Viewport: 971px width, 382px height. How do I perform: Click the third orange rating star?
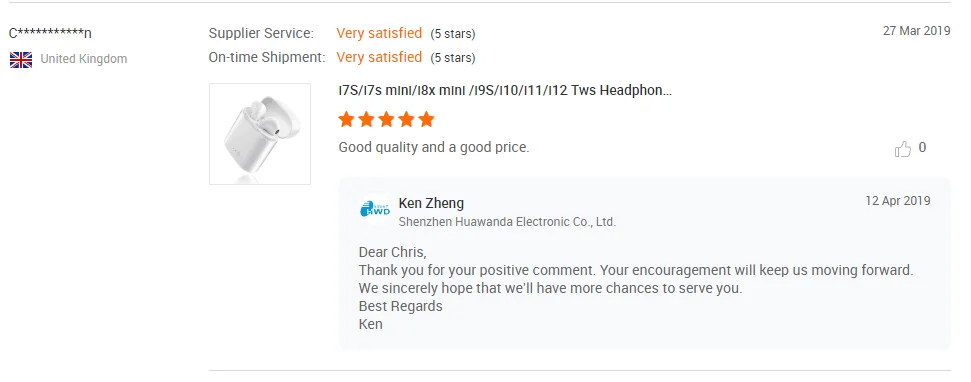386,119
